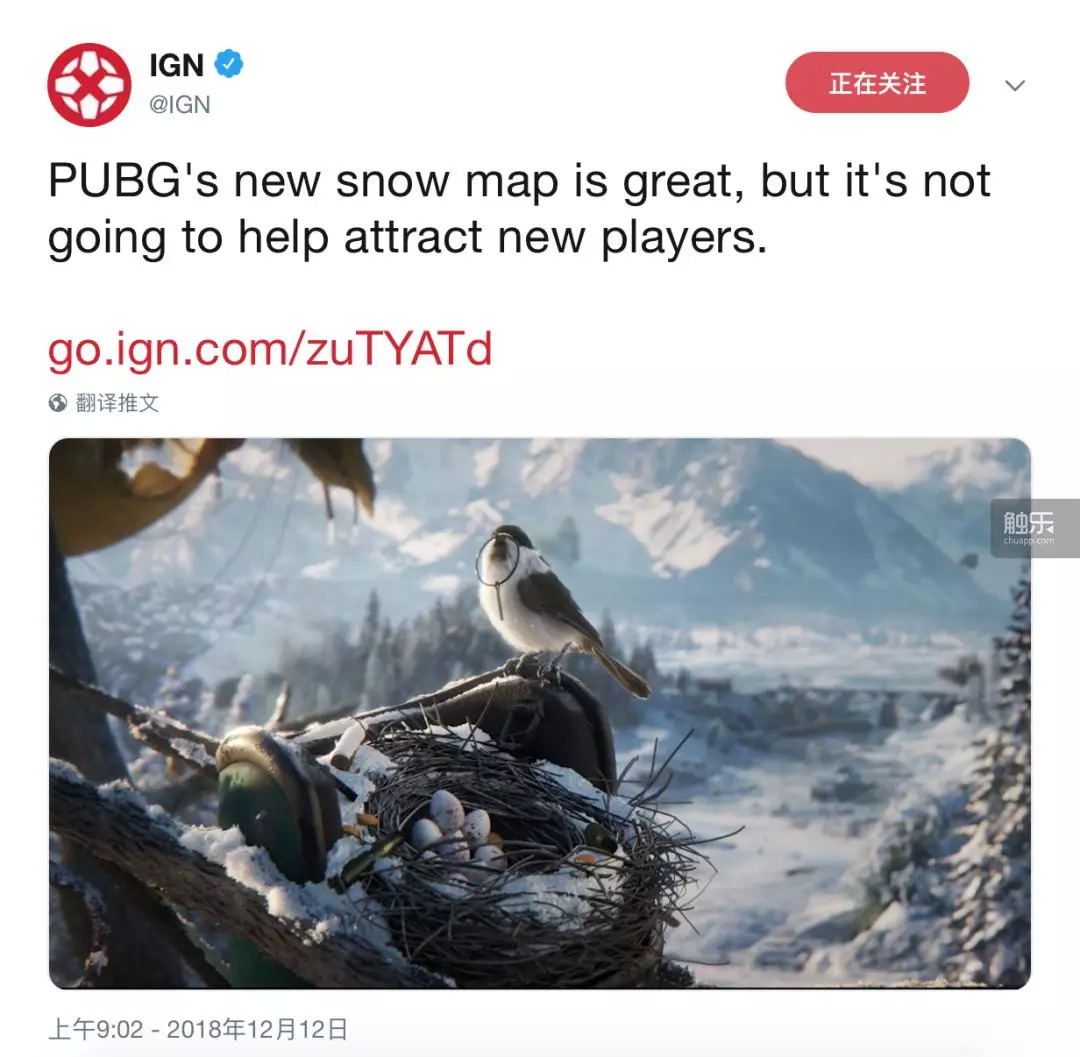
Task: Click the 2018年12月12日 date text
Action: click(257, 1029)
